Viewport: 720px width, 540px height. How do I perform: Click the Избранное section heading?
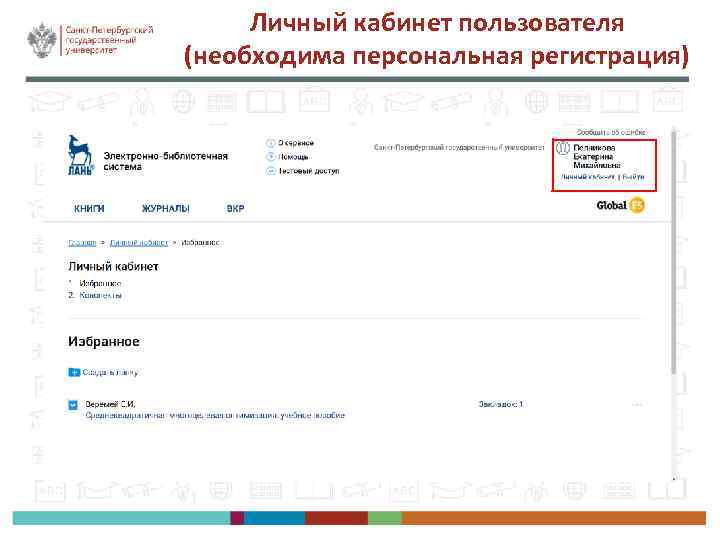(x=104, y=342)
